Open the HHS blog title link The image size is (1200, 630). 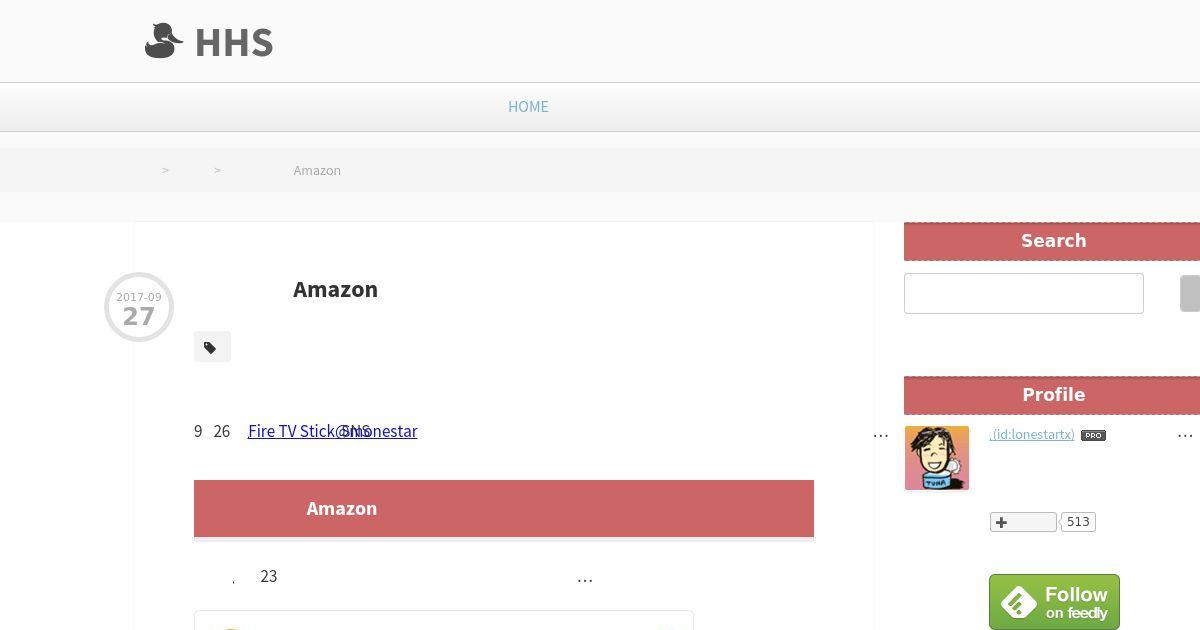tap(234, 42)
